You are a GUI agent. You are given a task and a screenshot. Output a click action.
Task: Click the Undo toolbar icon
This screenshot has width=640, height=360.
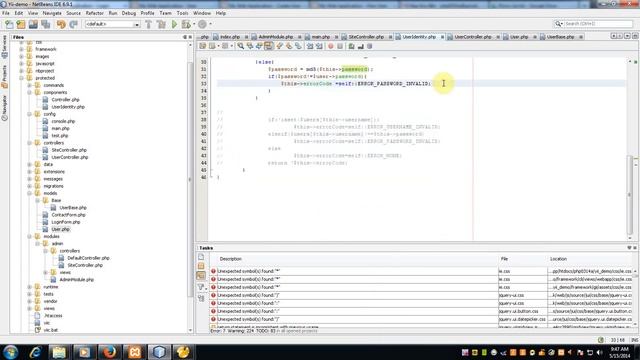point(61,24)
